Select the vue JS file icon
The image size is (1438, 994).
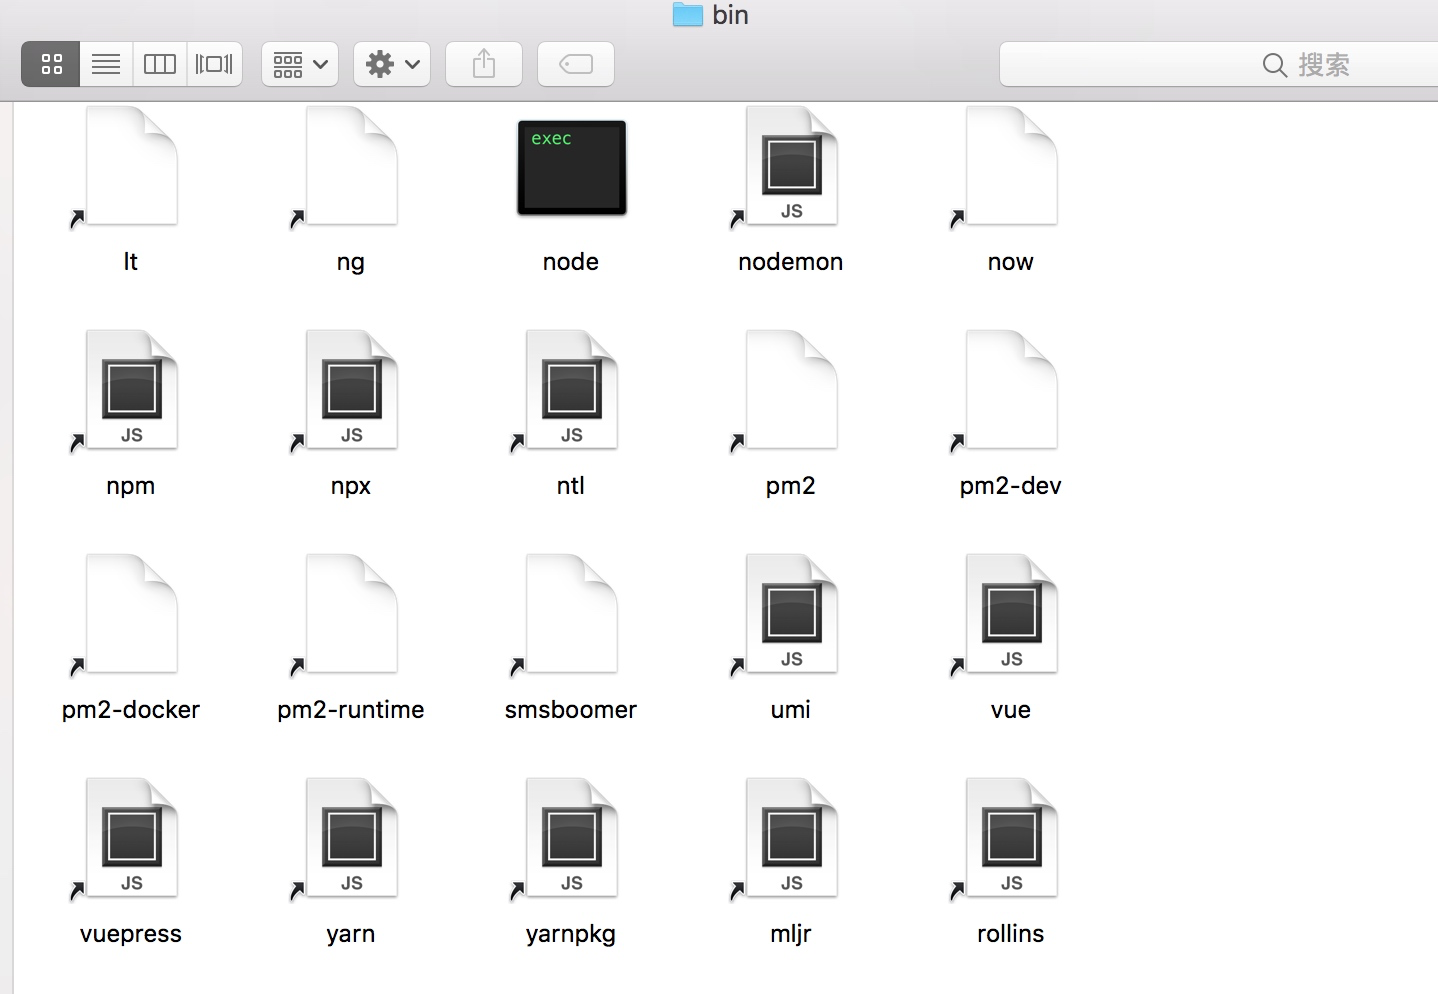click(x=1011, y=615)
